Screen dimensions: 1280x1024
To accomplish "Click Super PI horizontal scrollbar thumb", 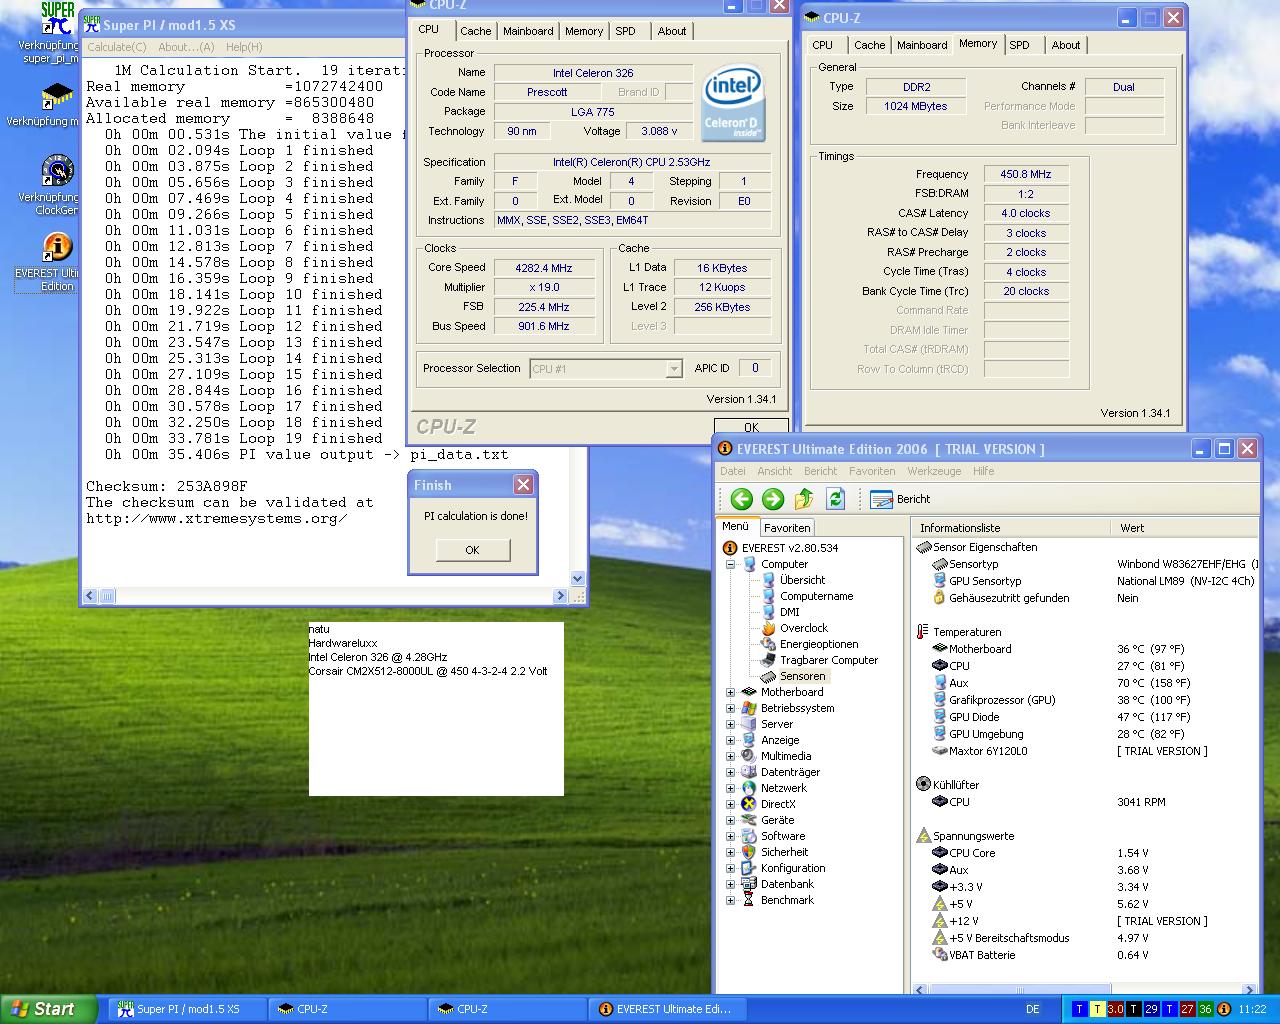I will pyautogui.click(x=107, y=596).
